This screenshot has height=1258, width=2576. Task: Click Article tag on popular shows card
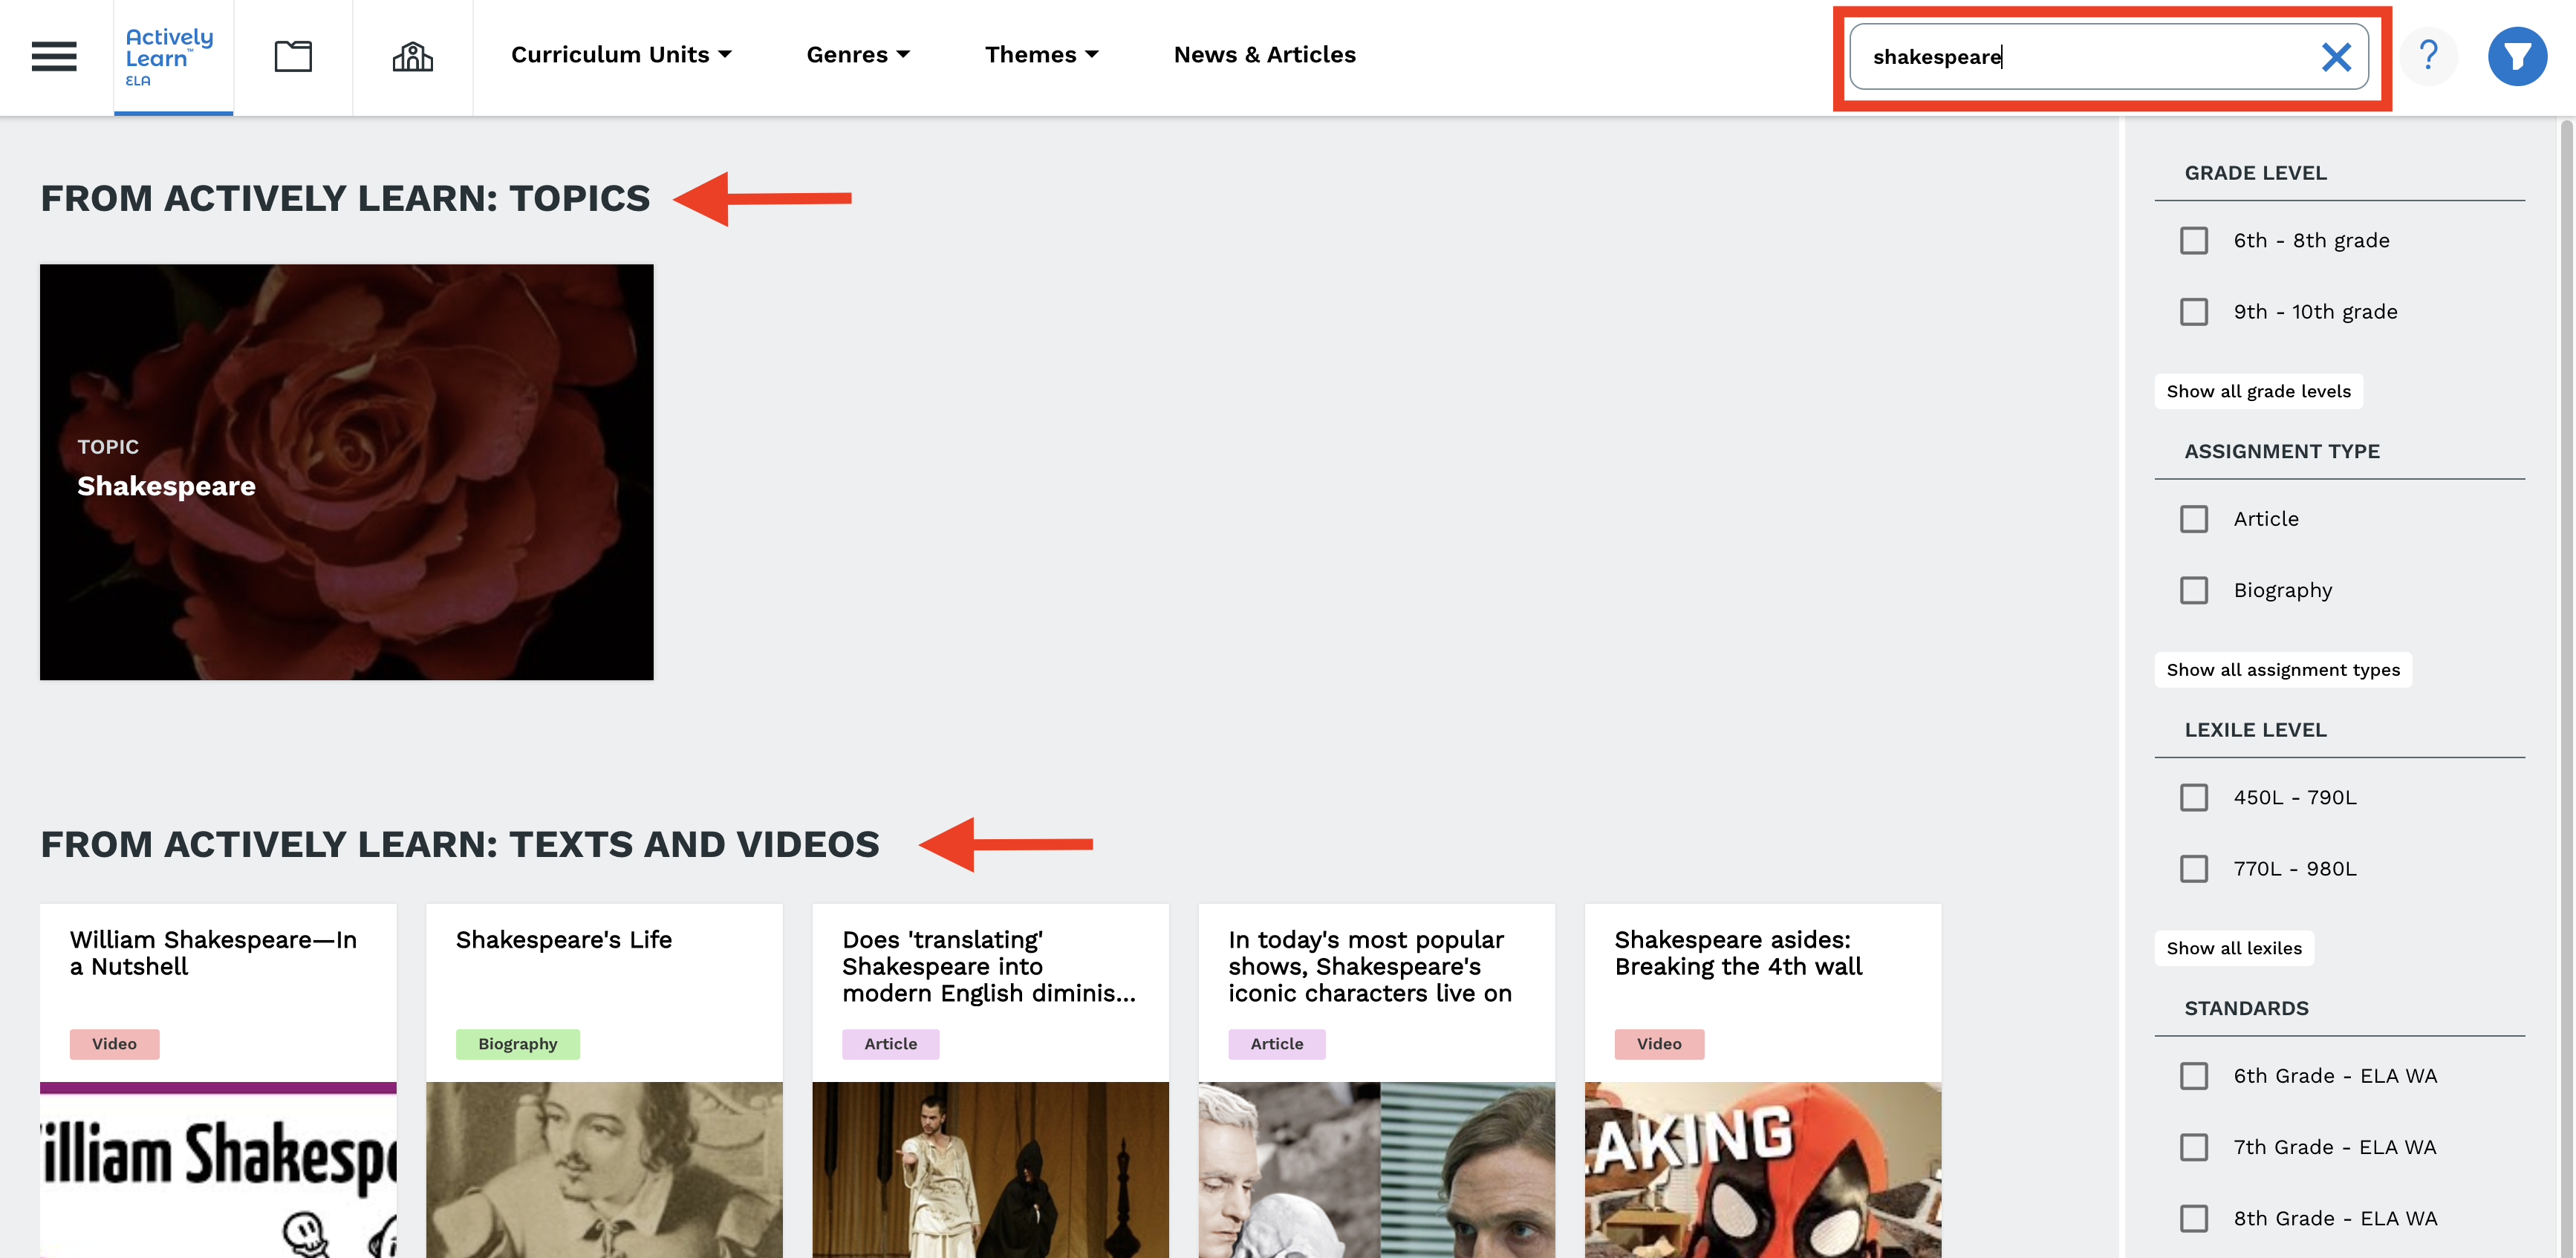(x=1276, y=1044)
